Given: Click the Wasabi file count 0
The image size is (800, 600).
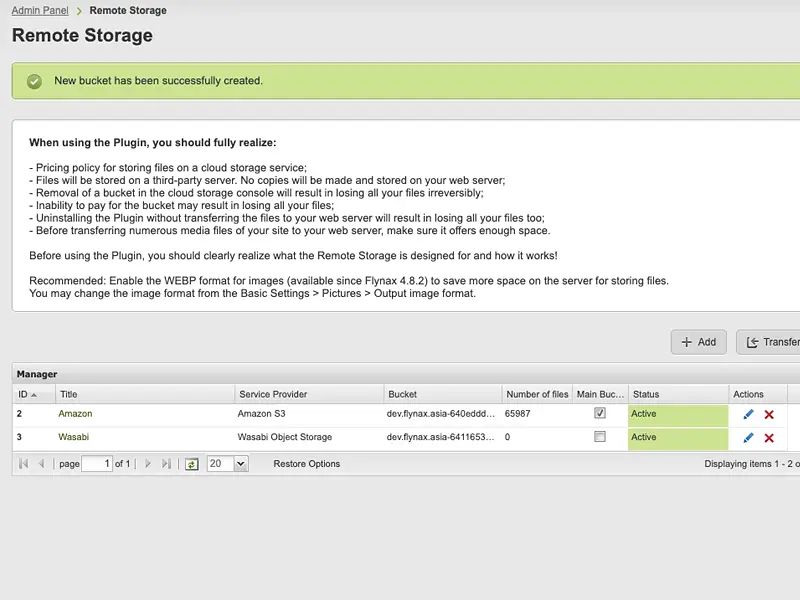Looking at the screenshot, I should click(x=508, y=437).
